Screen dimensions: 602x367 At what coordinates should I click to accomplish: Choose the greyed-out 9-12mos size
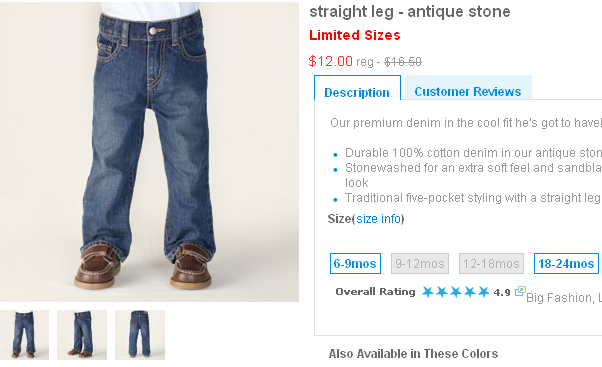(x=420, y=263)
